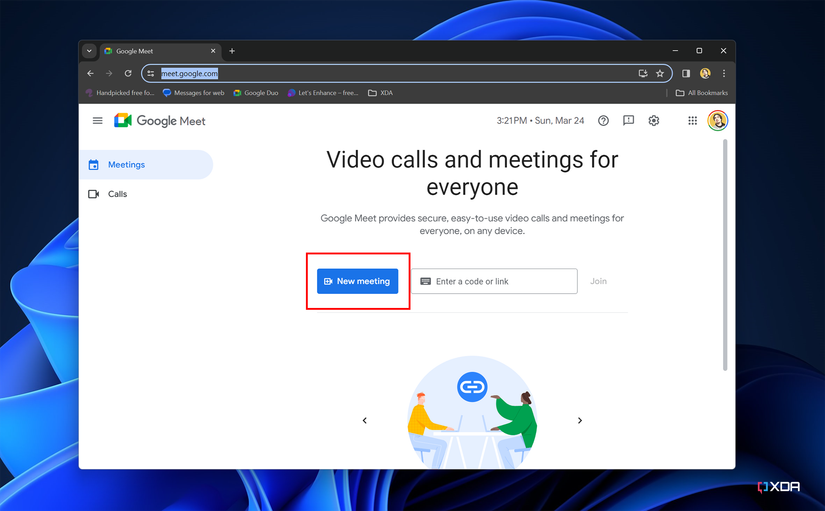Open the Chrome profile avatar in toolbar

tap(705, 73)
